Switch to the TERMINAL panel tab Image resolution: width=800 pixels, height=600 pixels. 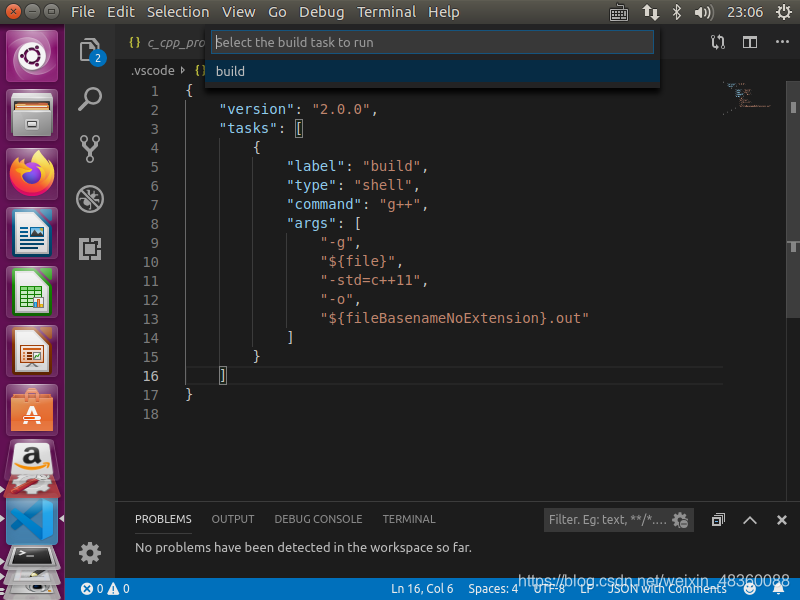coord(409,519)
